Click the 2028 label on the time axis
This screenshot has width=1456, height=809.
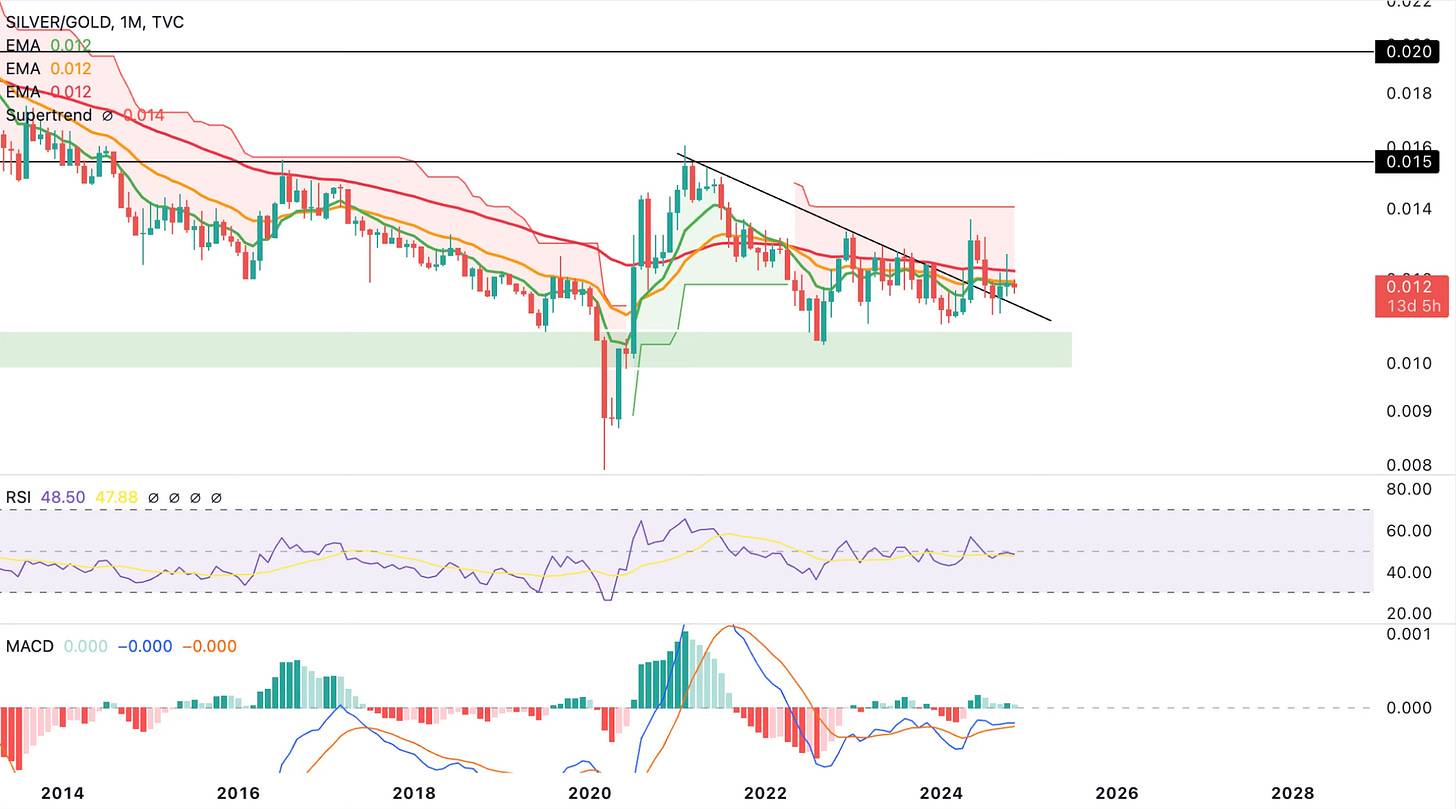click(x=1293, y=792)
